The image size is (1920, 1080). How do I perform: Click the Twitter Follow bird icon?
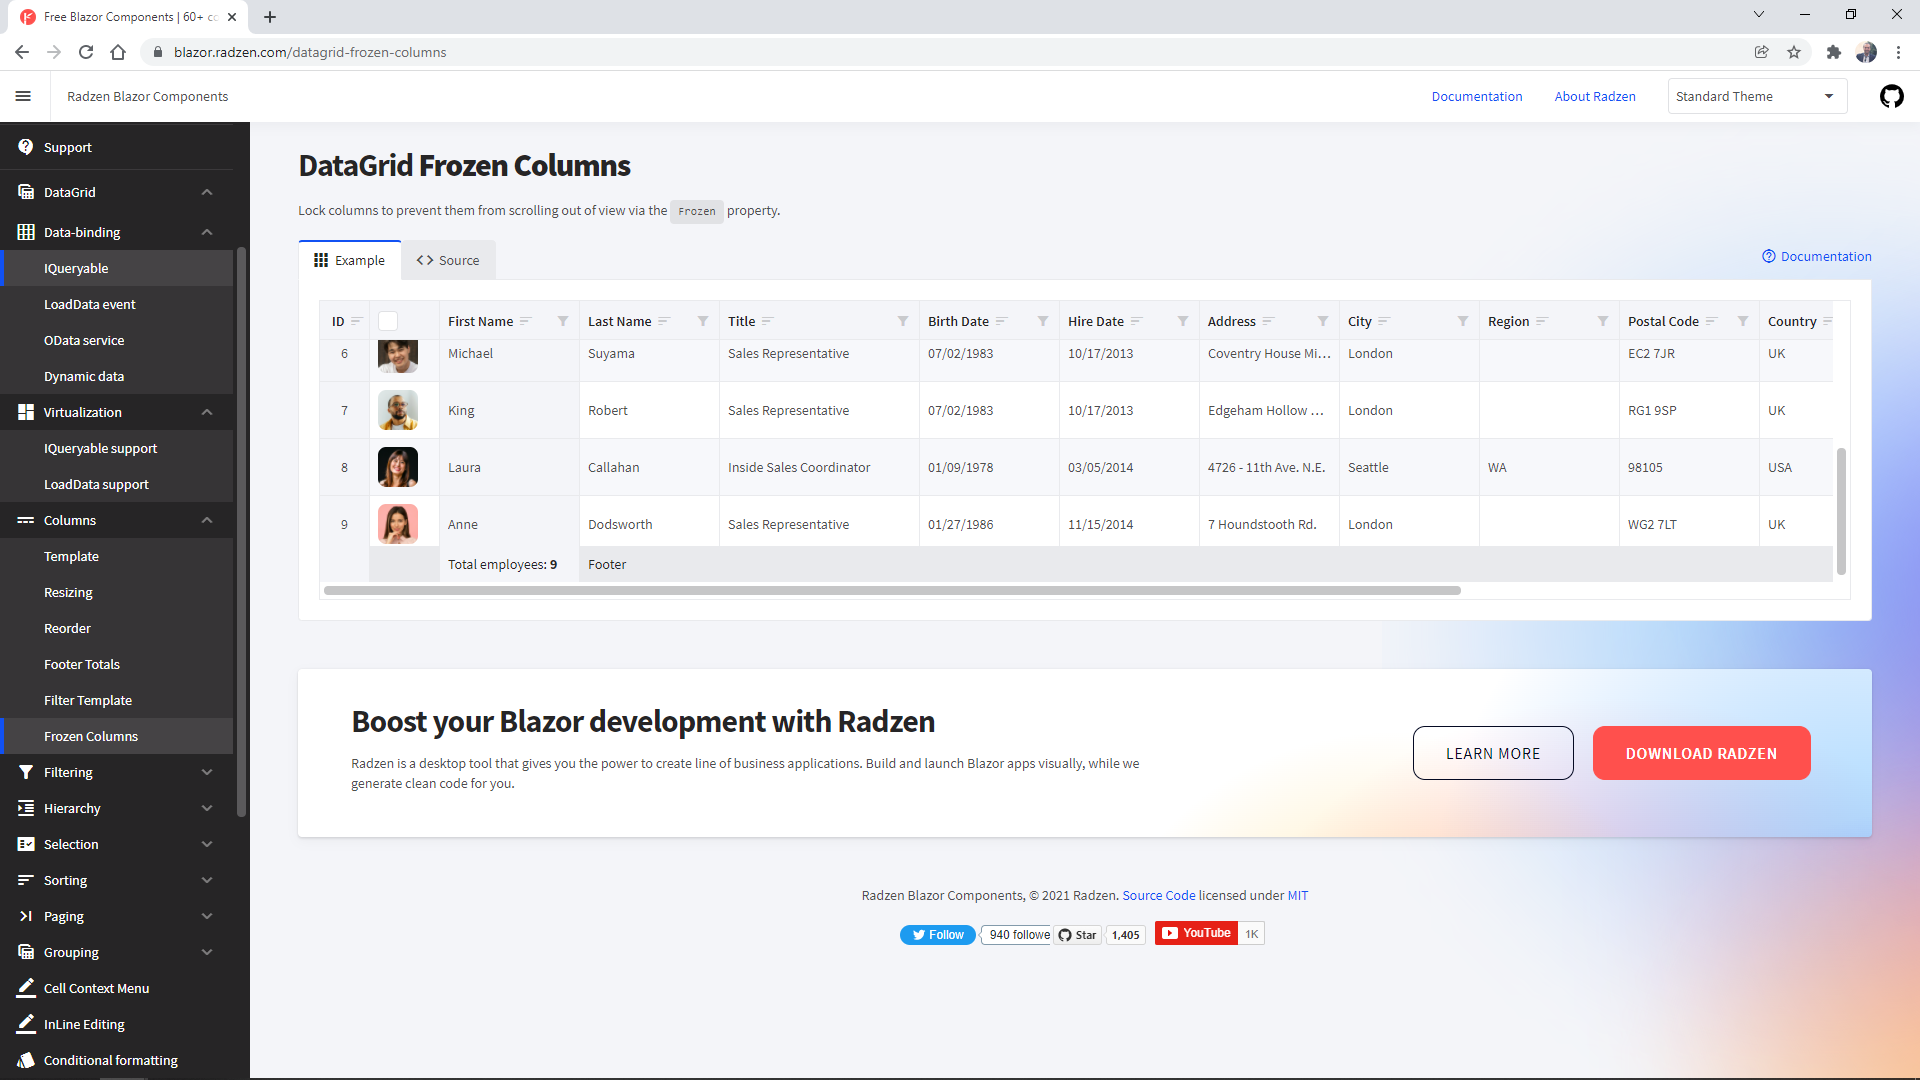917,934
